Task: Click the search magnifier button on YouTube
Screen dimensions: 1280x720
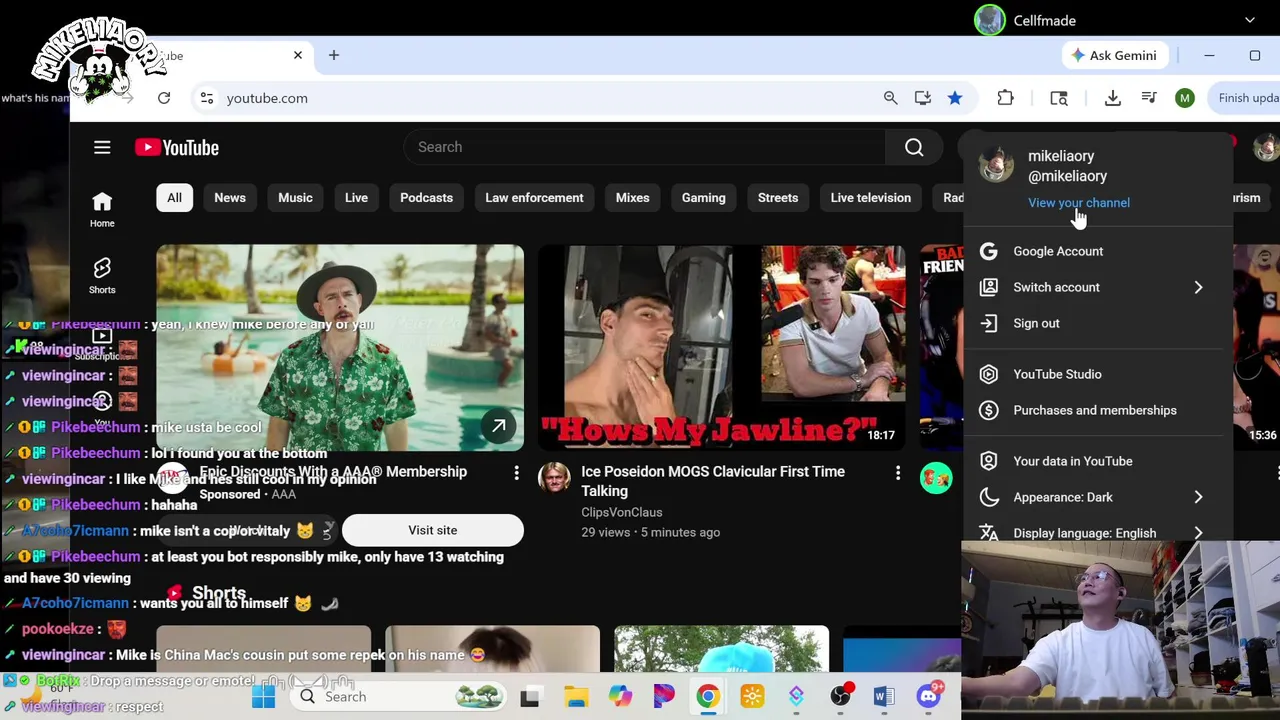Action: click(x=914, y=147)
